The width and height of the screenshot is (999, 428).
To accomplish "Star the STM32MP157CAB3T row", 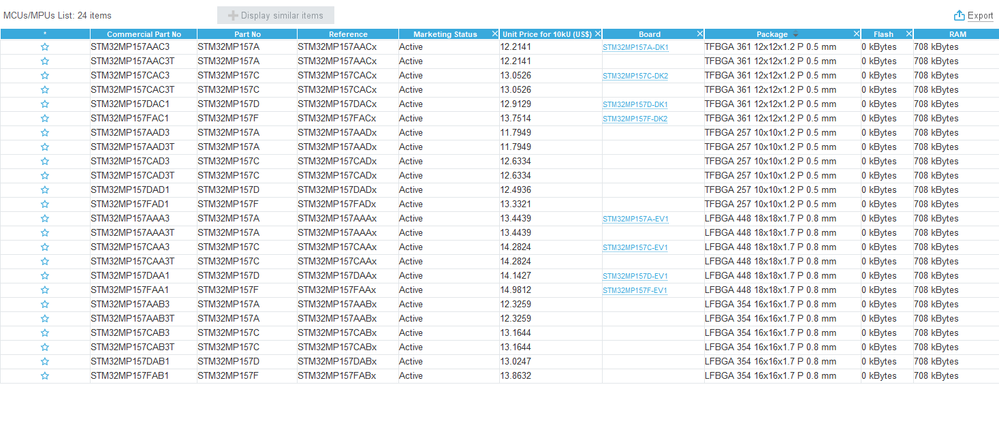I will [45, 348].
